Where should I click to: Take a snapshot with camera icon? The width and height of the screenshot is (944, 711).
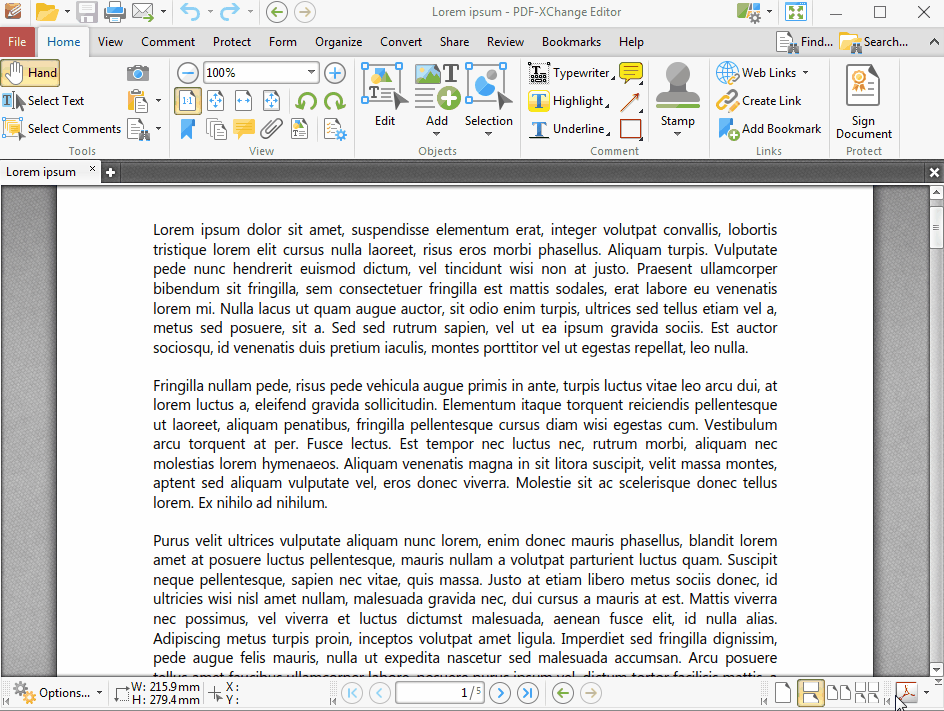coord(138,73)
